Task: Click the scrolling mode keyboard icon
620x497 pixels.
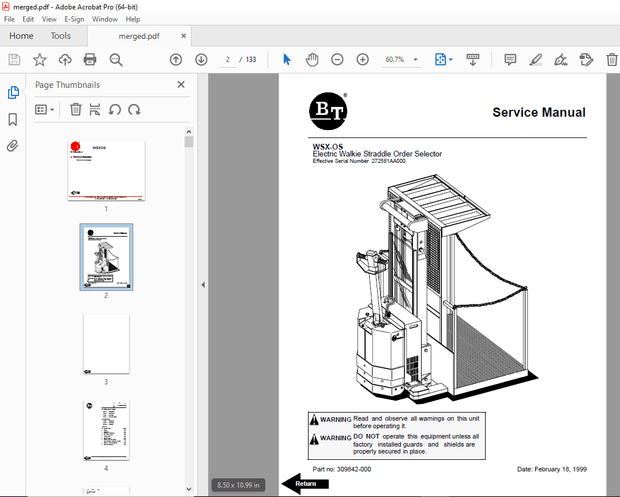Action: pos(473,60)
